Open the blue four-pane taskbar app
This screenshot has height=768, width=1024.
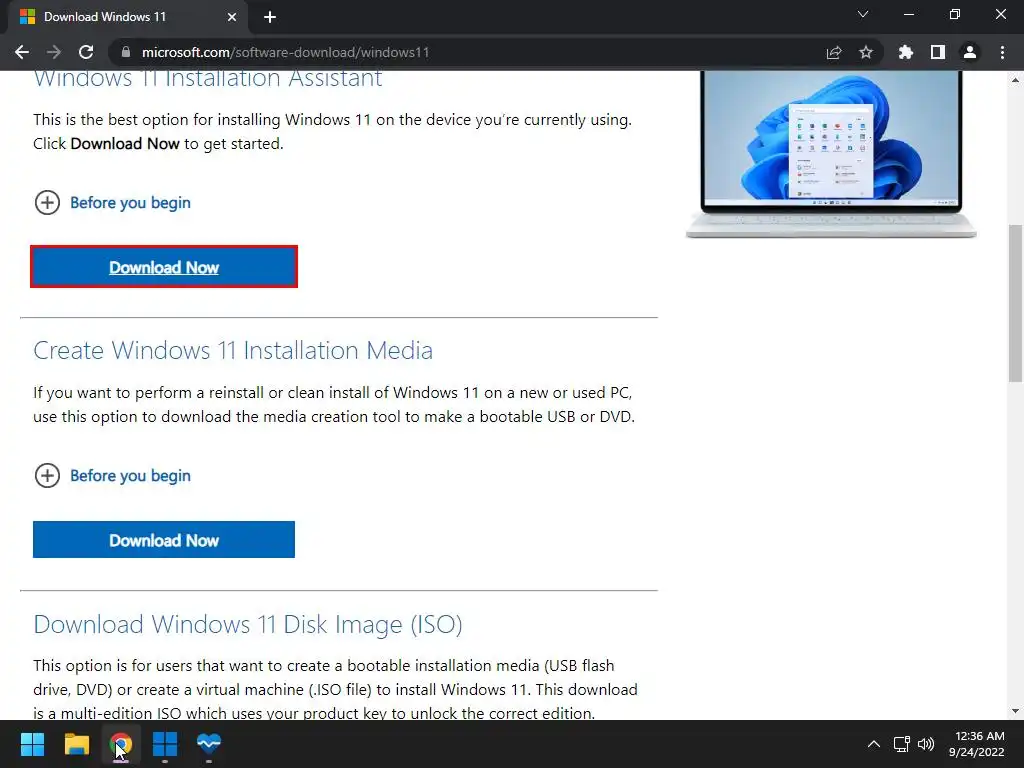click(x=165, y=743)
